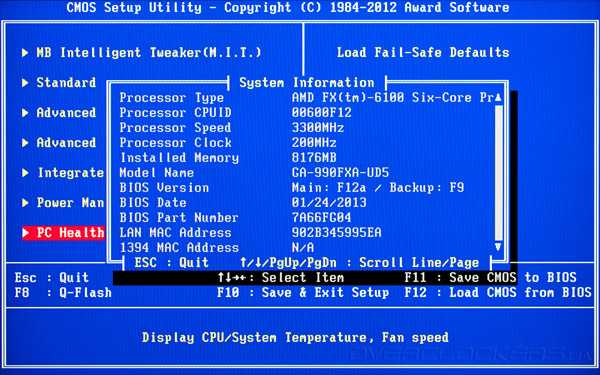Click the LAN MAC Address value
Viewport: 600px width, 375px height.
pos(336,233)
